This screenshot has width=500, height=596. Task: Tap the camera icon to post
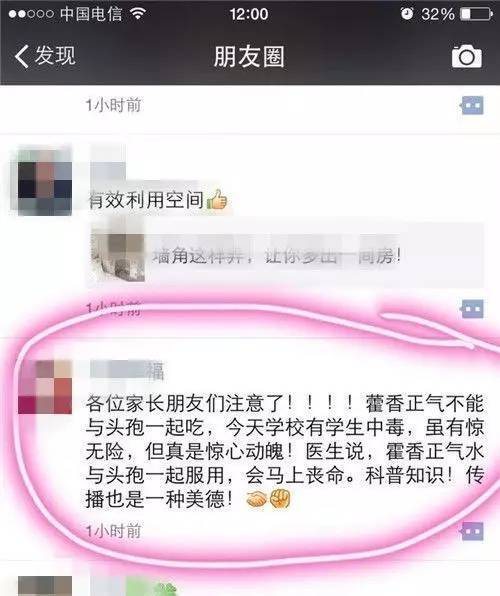coord(467,56)
